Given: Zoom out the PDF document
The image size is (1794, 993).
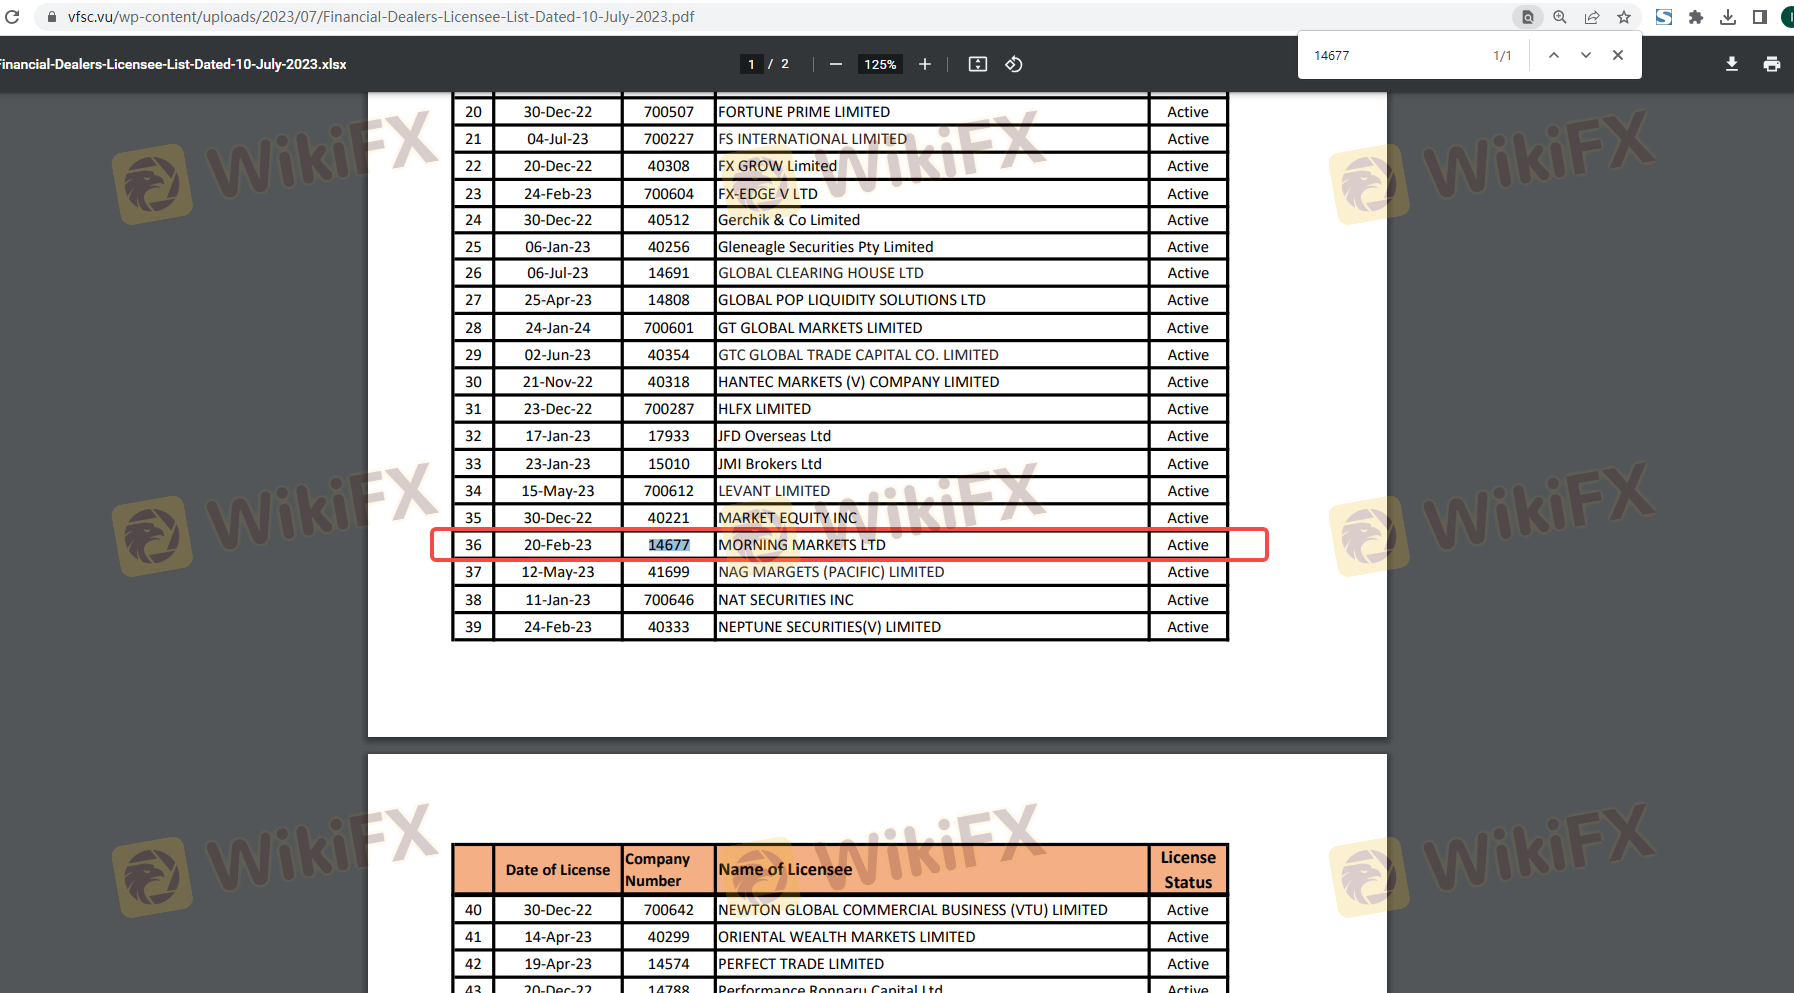Looking at the screenshot, I should click(836, 64).
